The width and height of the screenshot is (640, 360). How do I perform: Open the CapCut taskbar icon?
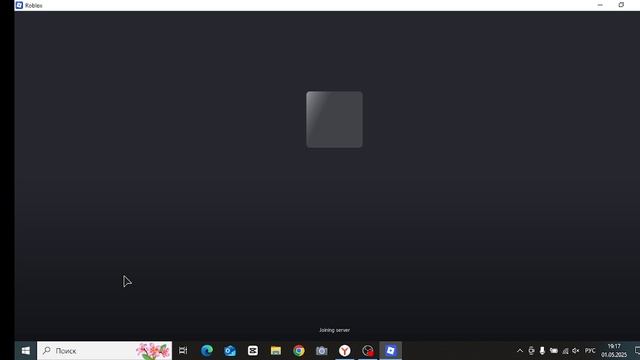[253, 351]
